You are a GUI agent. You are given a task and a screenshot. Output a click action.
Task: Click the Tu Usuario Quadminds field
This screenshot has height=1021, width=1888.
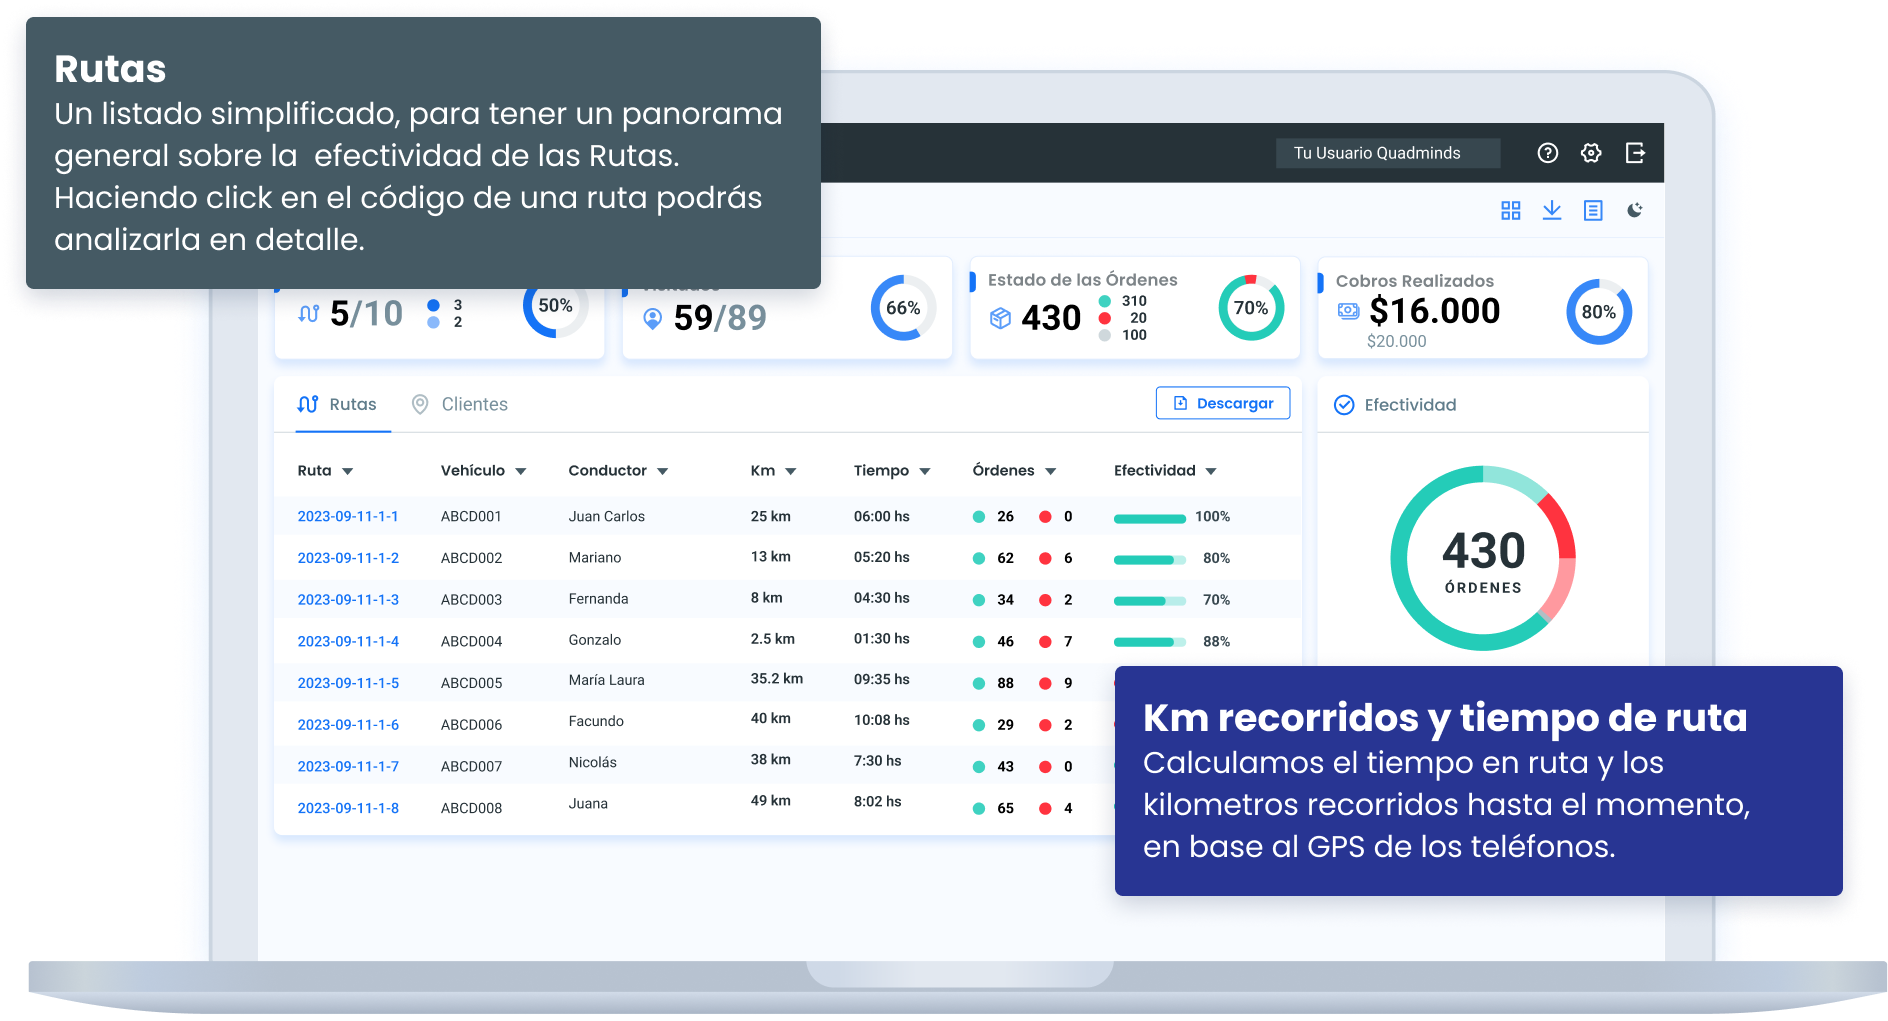tap(1386, 153)
